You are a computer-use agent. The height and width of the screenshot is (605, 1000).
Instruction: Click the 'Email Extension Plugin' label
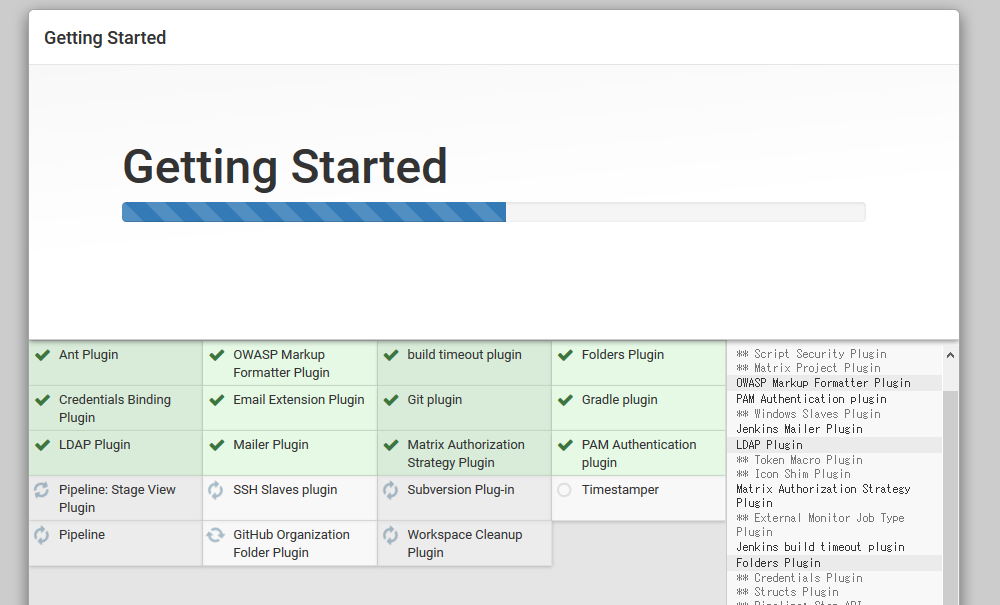click(x=298, y=400)
